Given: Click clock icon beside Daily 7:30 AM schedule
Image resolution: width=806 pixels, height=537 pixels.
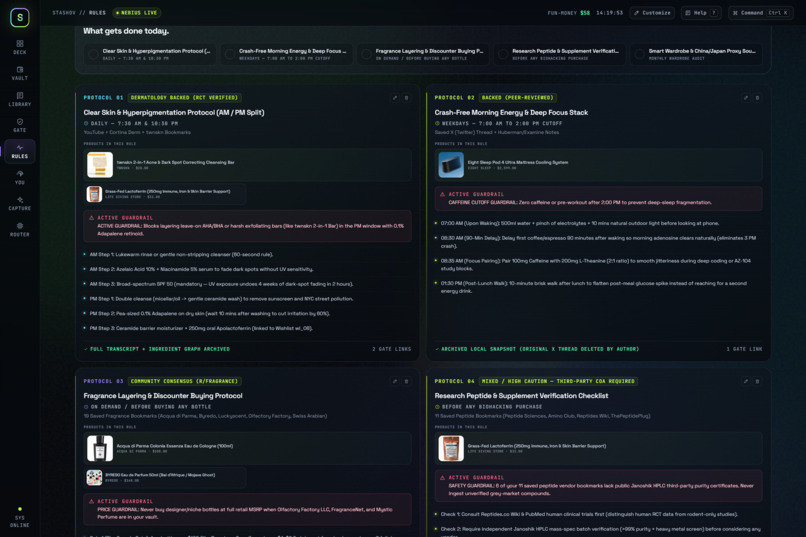Looking at the screenshot, I should tap(86, 123).
